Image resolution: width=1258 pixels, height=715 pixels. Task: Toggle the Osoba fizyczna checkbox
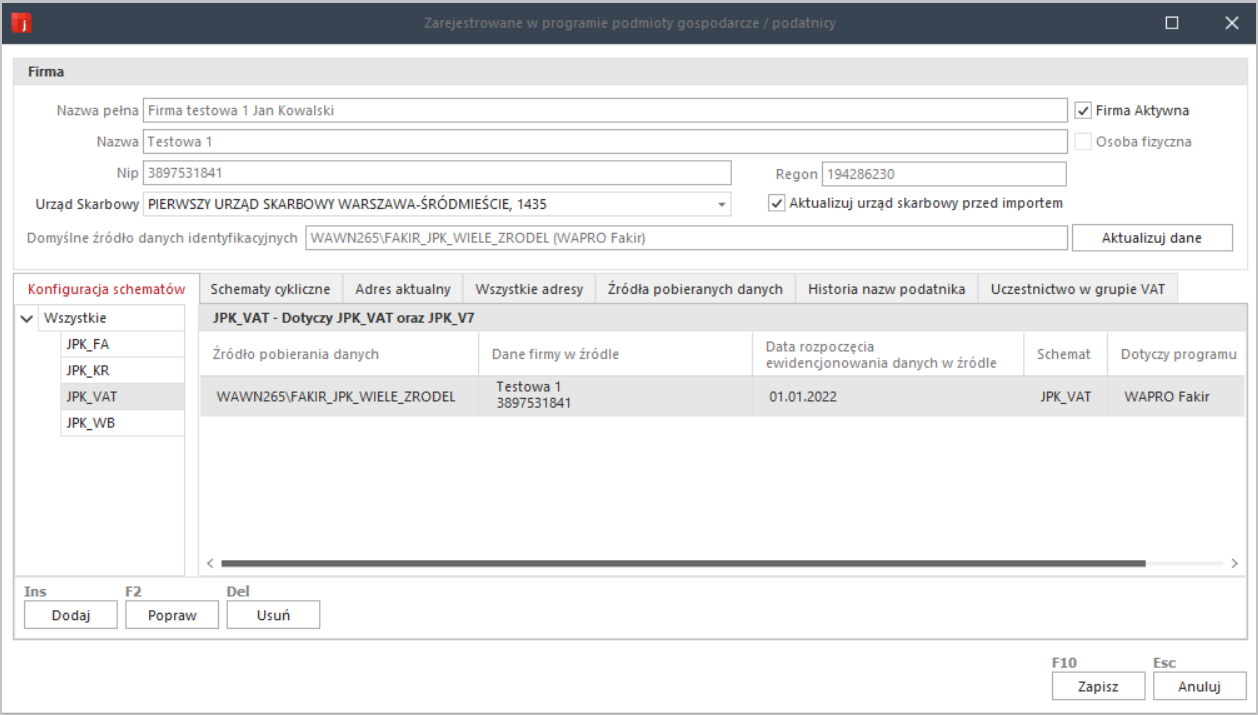[x=1083, y=142]
